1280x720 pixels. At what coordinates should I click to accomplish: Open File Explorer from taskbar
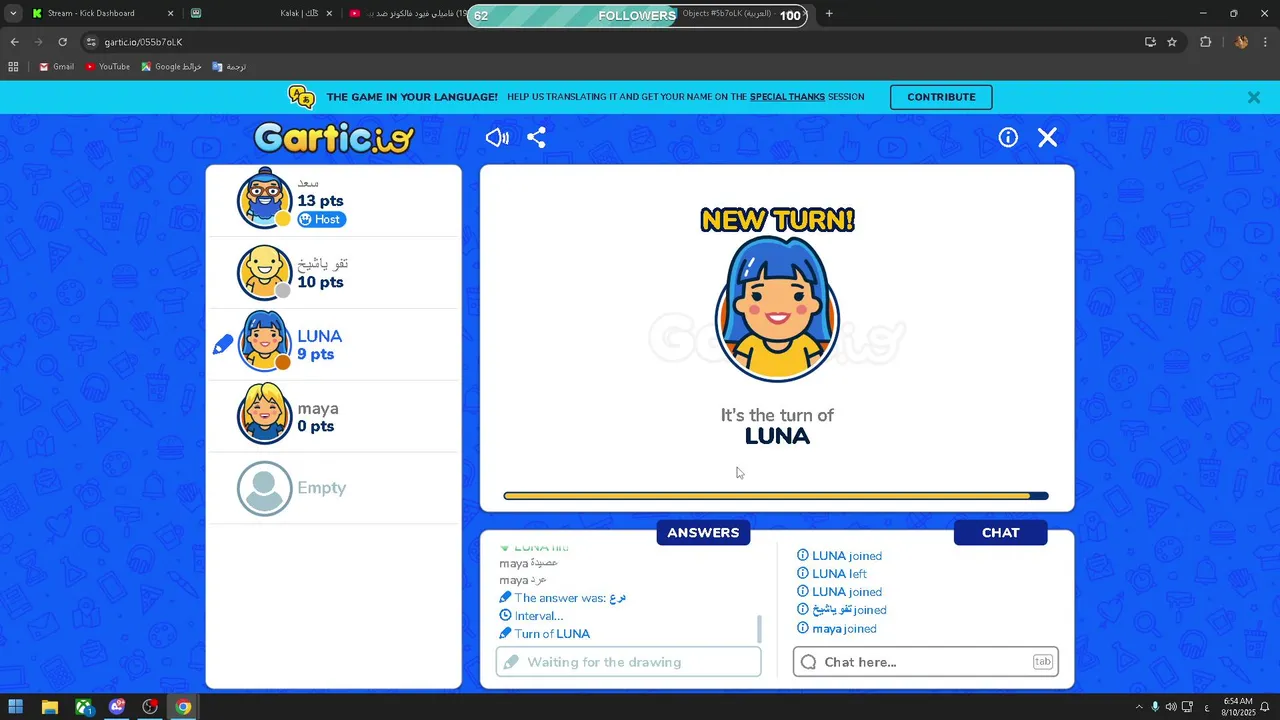(x=50, y=707)
